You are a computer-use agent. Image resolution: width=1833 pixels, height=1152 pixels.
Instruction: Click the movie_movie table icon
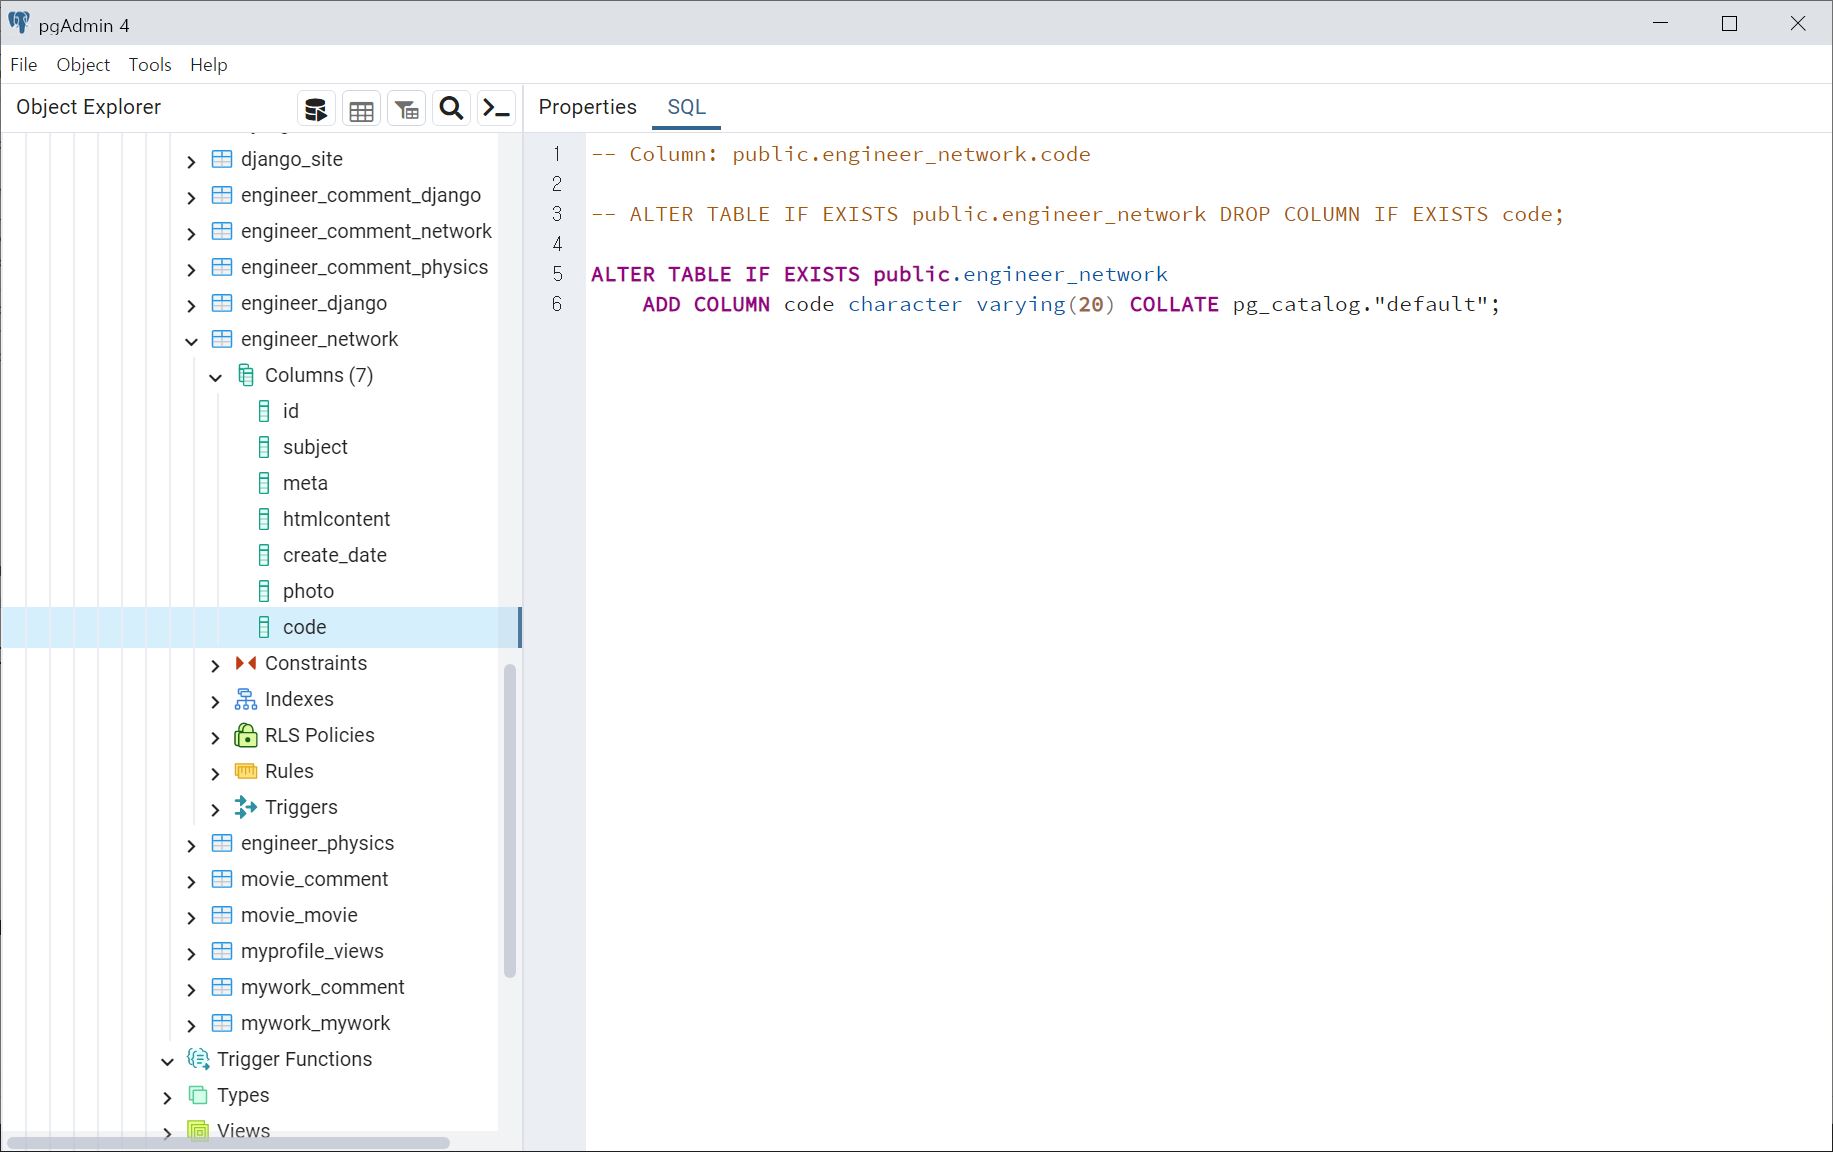coord(222,915)
